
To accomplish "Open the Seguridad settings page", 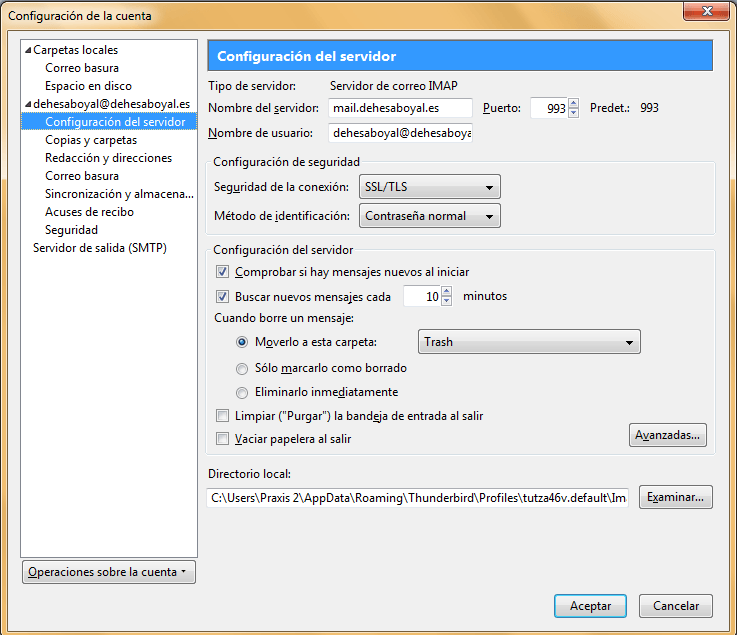I will tap(71, 230).
